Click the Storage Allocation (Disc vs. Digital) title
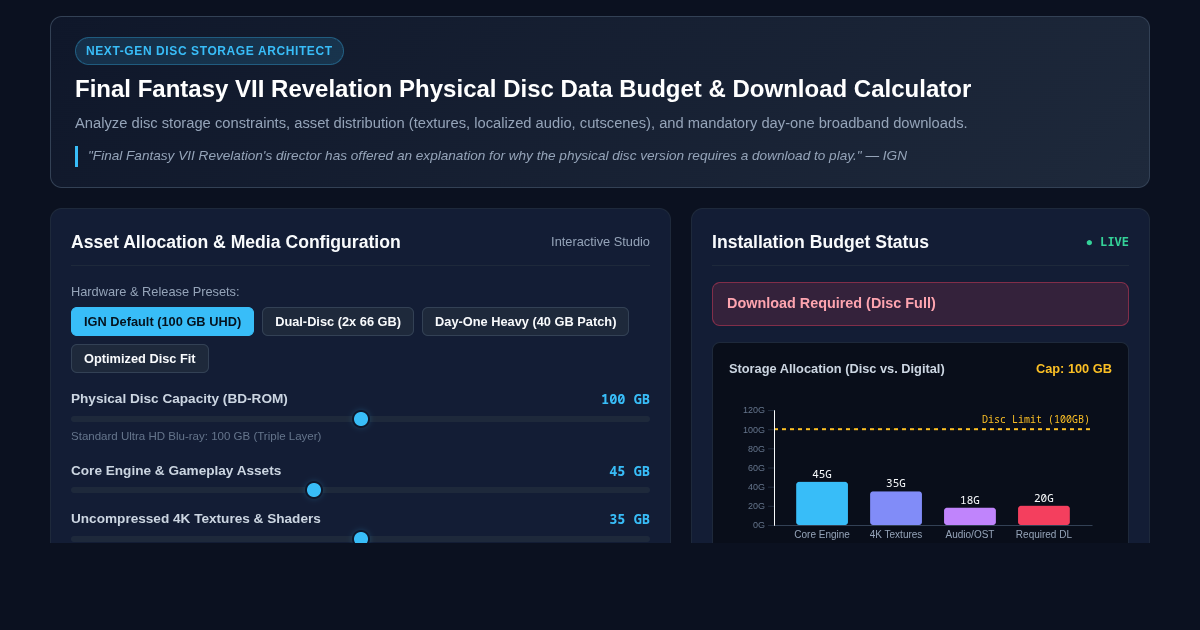 click(x=837, y=369)
